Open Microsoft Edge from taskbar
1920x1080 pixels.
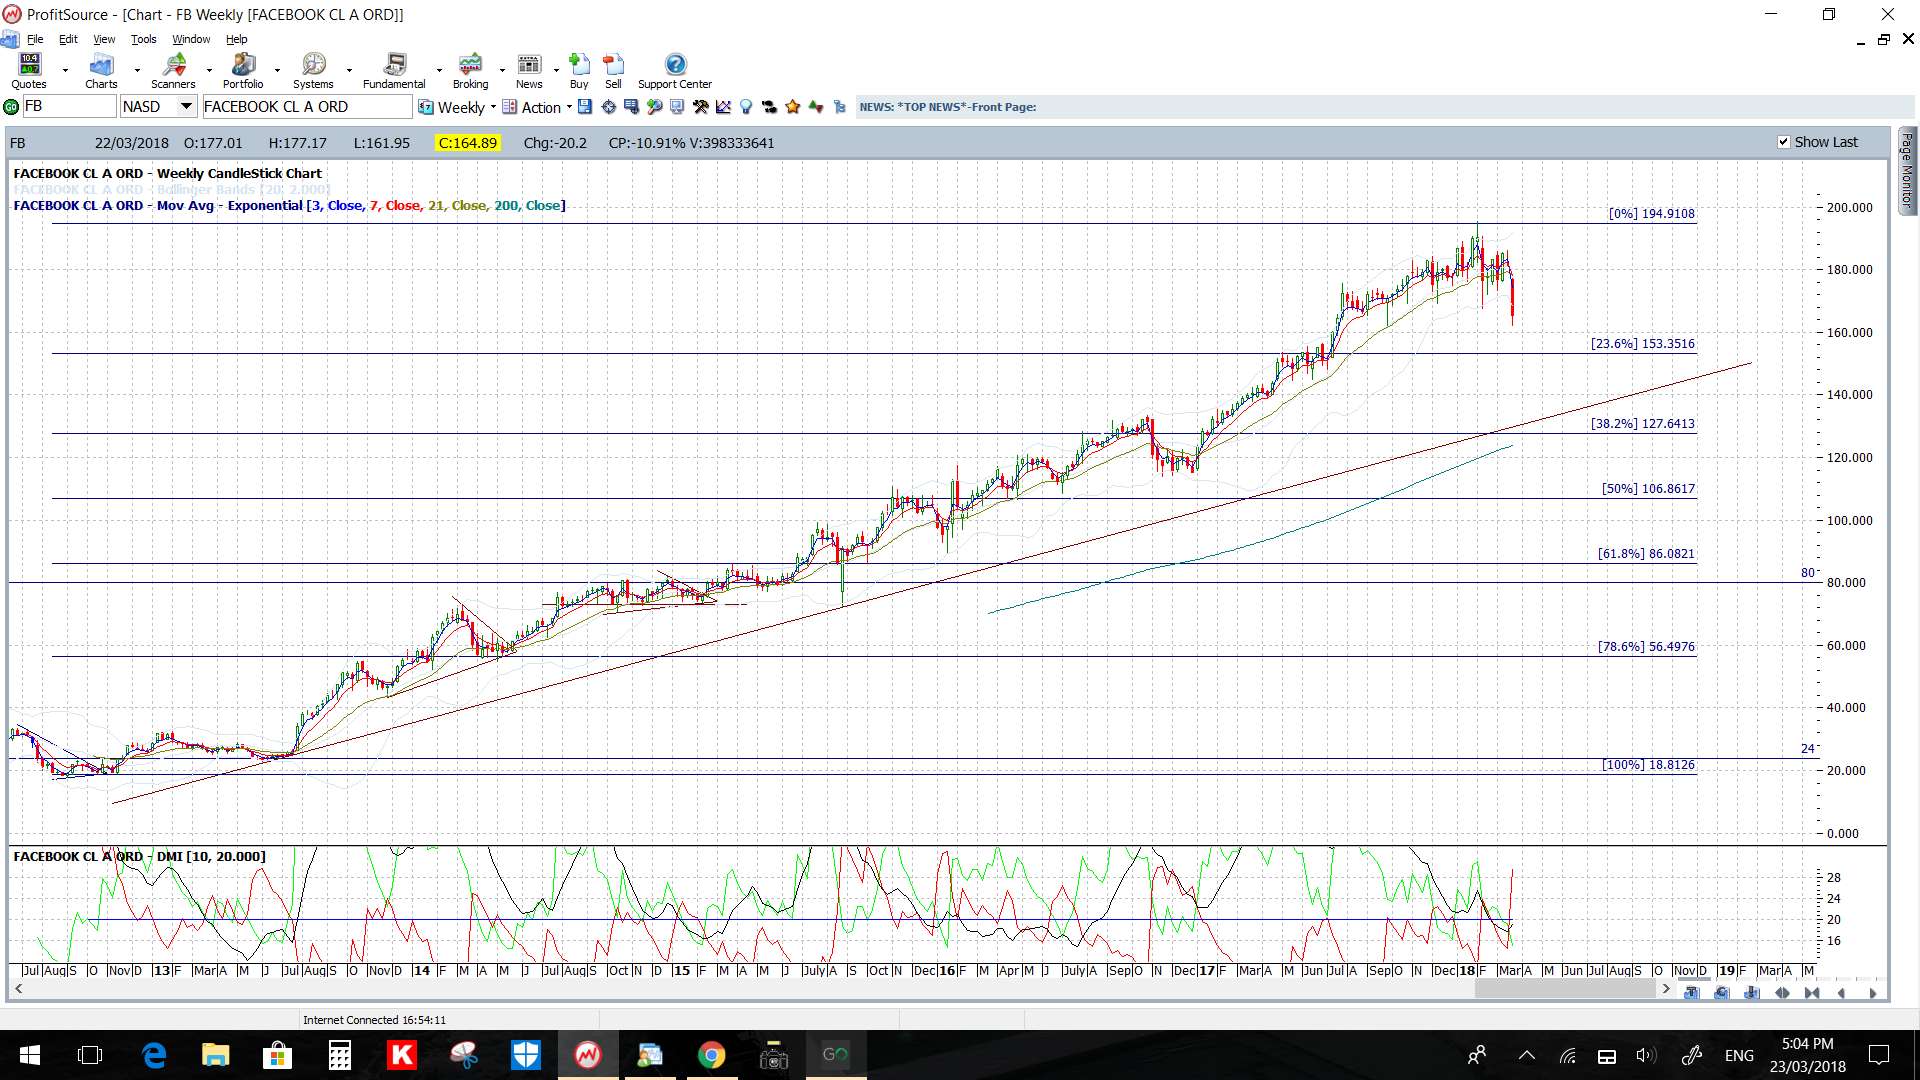click(154, 1055)
